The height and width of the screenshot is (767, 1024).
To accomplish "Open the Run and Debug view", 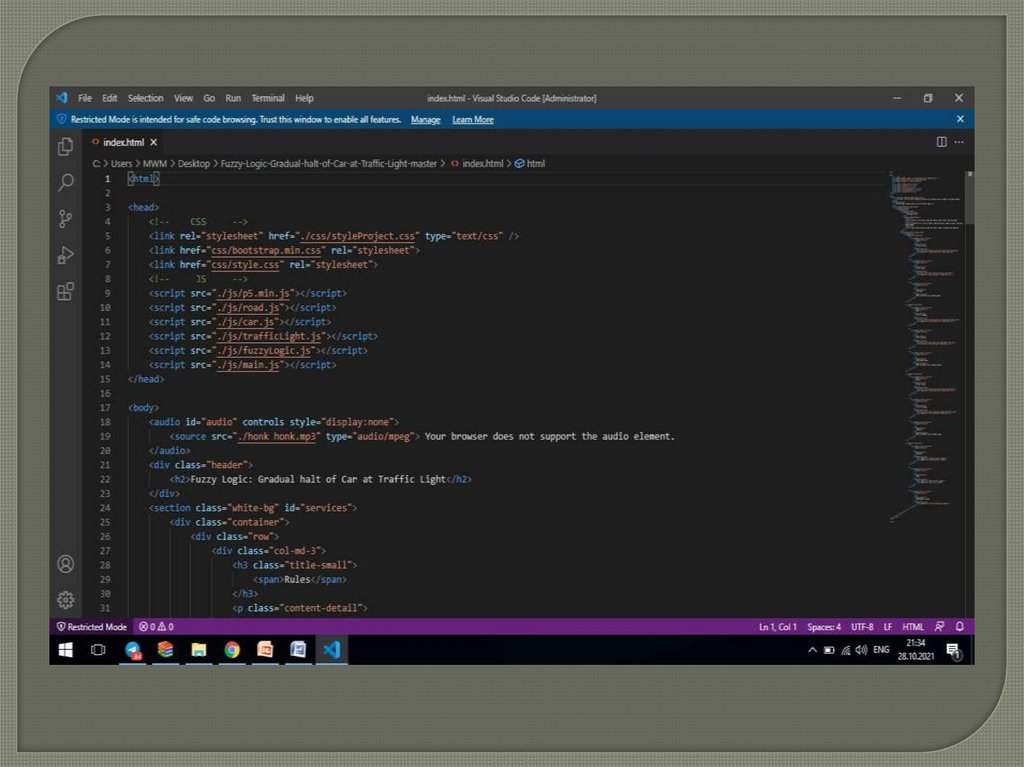I will pyautogui.click(x=65, y=255).
